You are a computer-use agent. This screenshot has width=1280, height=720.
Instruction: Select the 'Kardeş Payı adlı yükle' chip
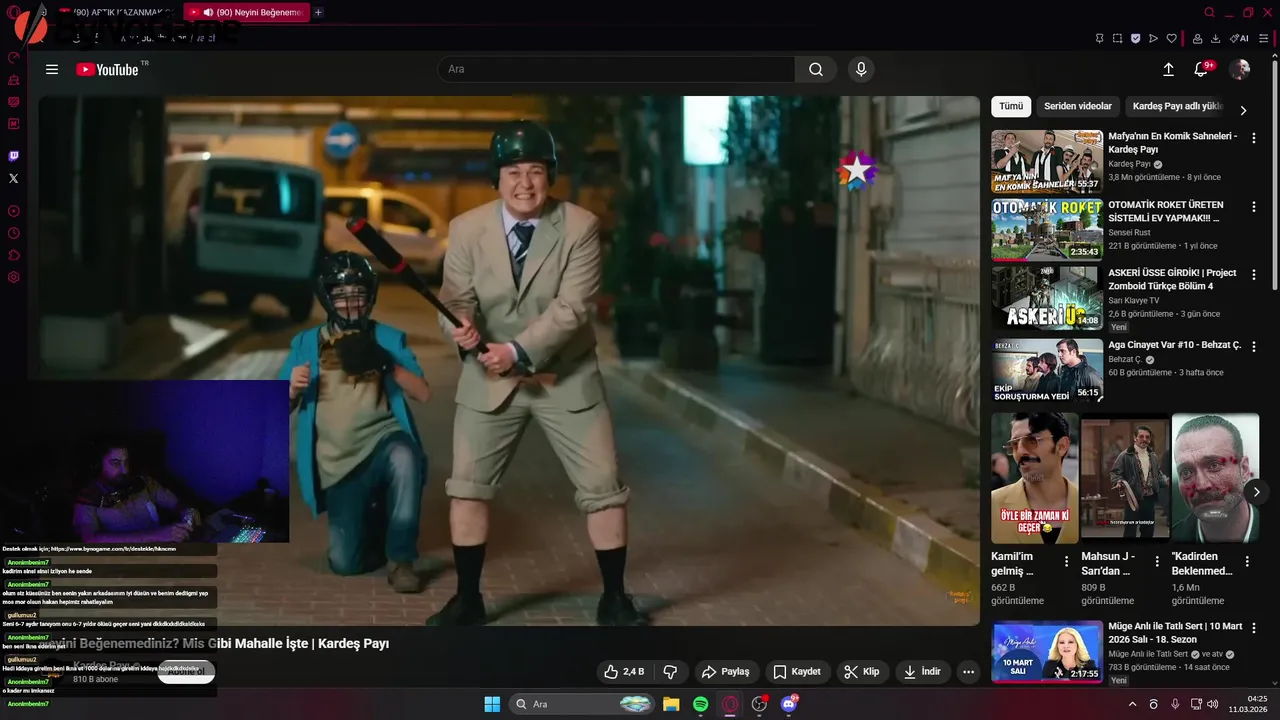pyautogui.click(x=1177, y=106)
